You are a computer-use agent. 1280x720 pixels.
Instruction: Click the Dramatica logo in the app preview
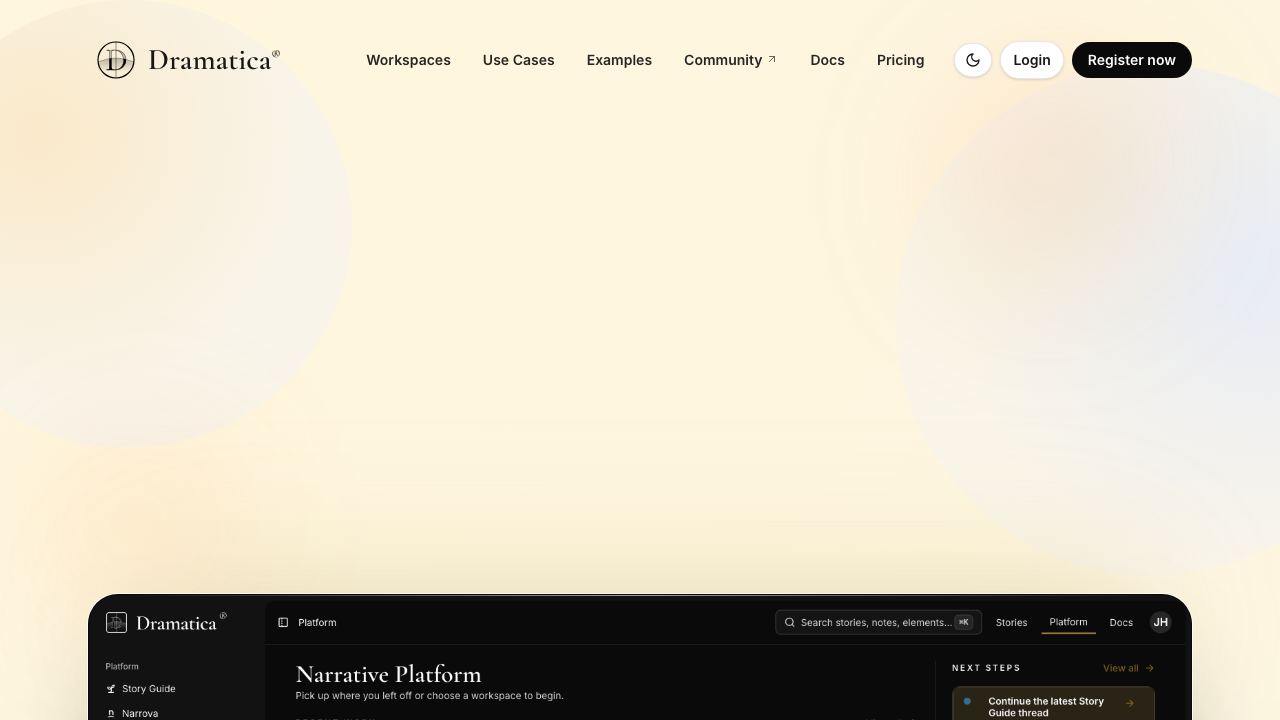[166, 622]
